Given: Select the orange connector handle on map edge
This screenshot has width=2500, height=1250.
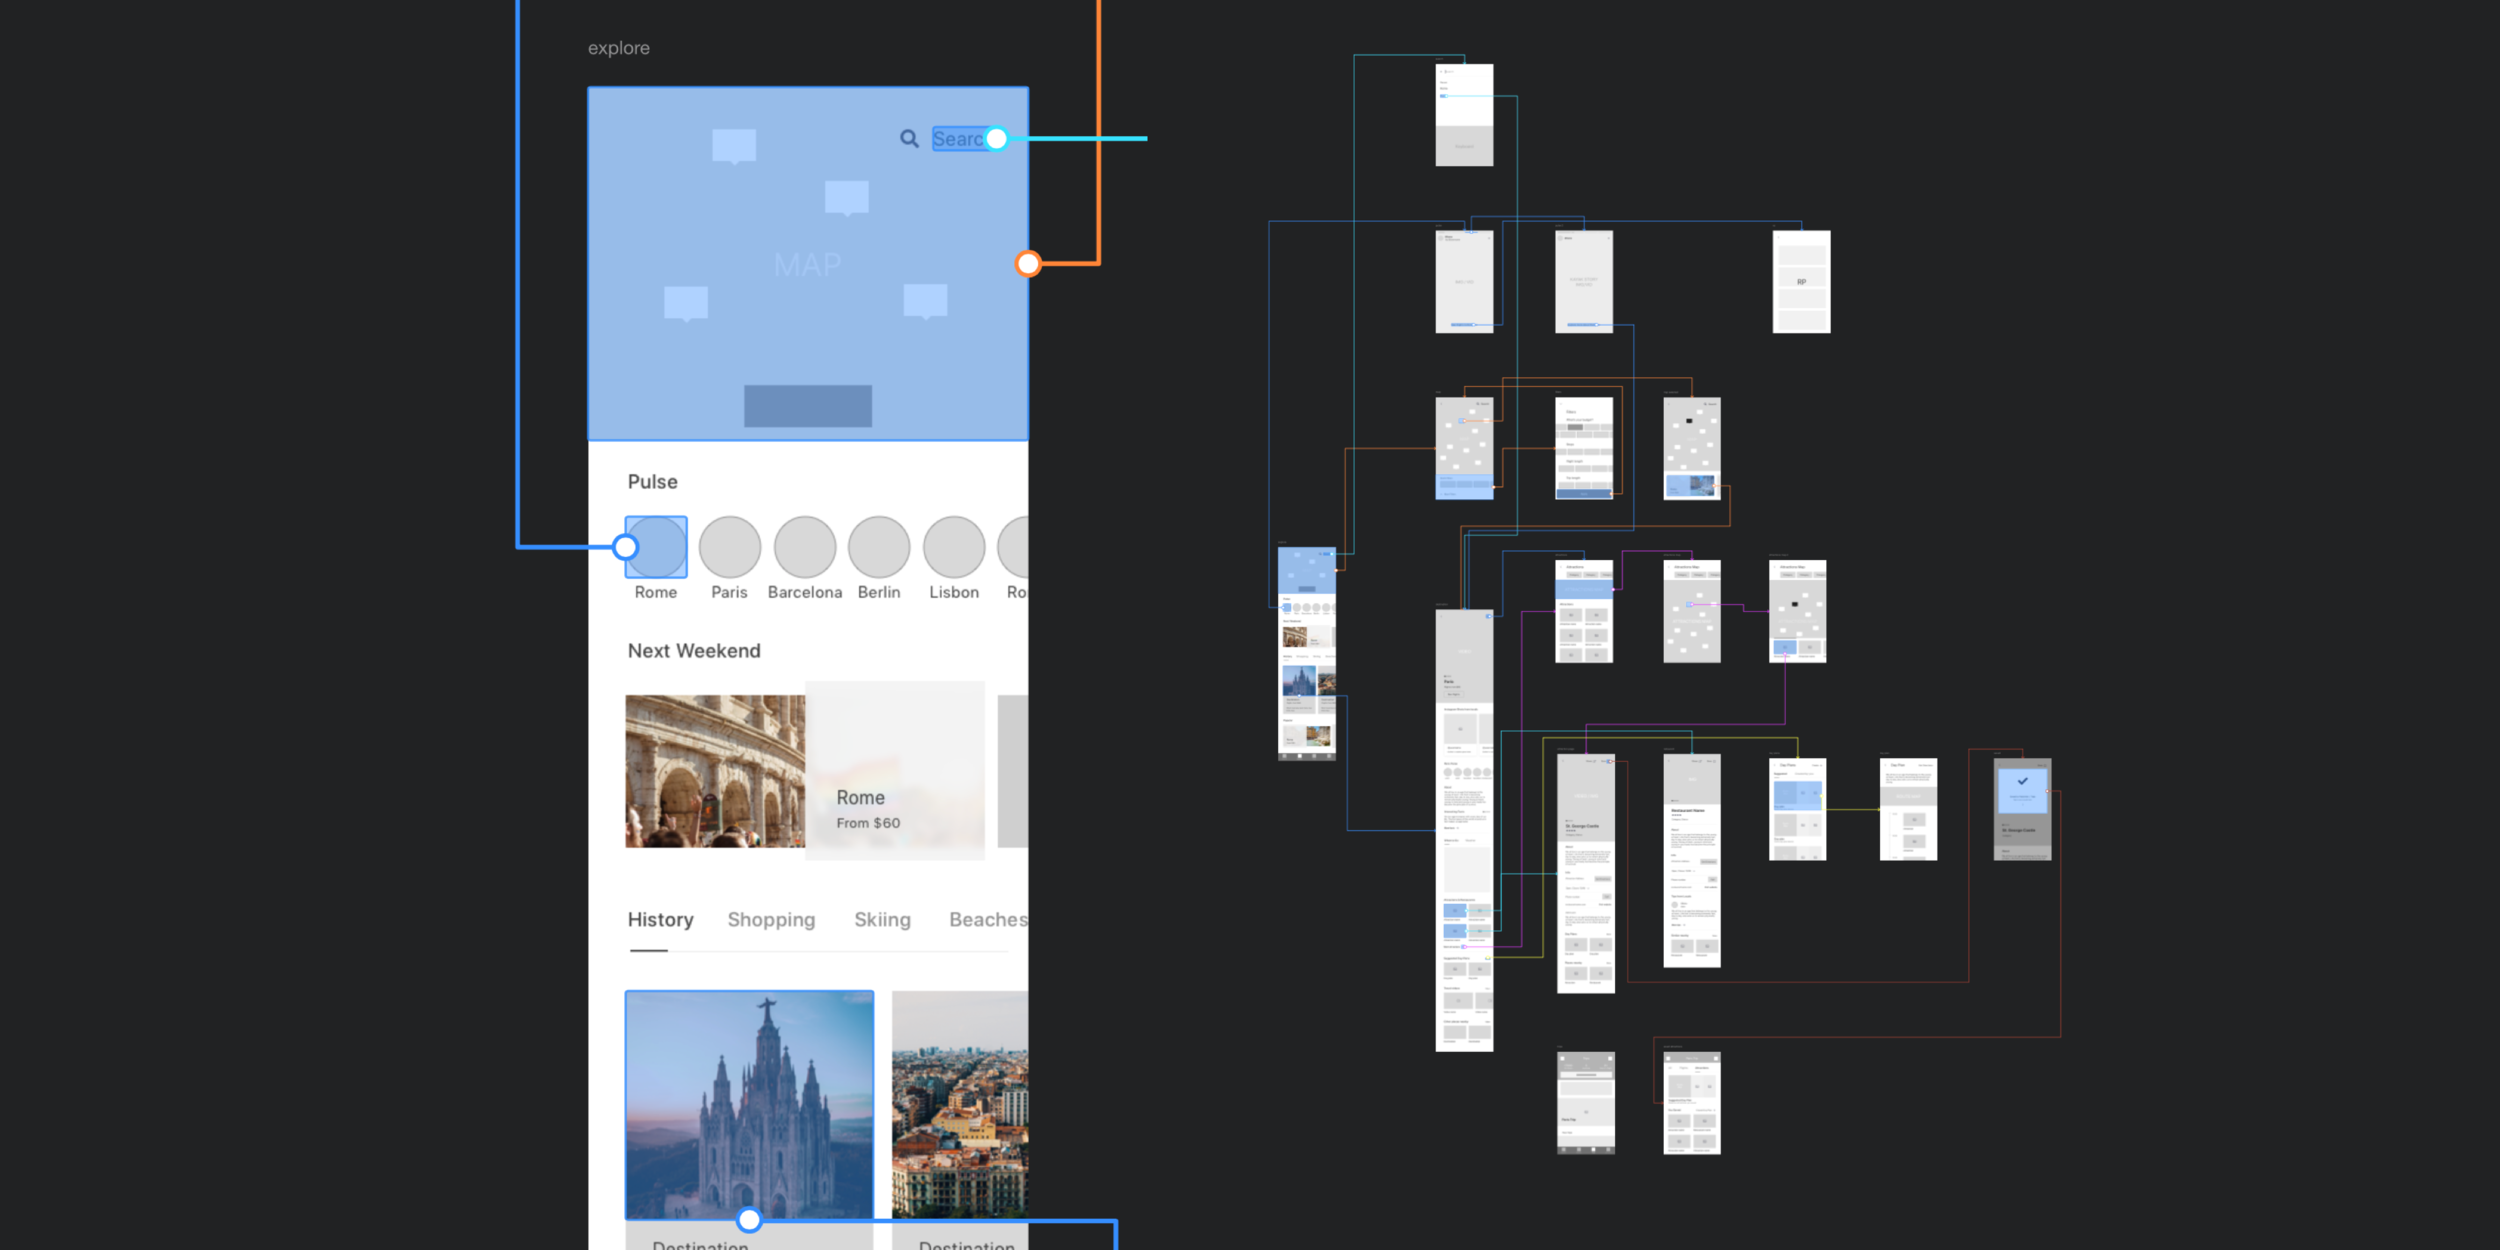Looking at the screenshot, I should coord(1028,264).
